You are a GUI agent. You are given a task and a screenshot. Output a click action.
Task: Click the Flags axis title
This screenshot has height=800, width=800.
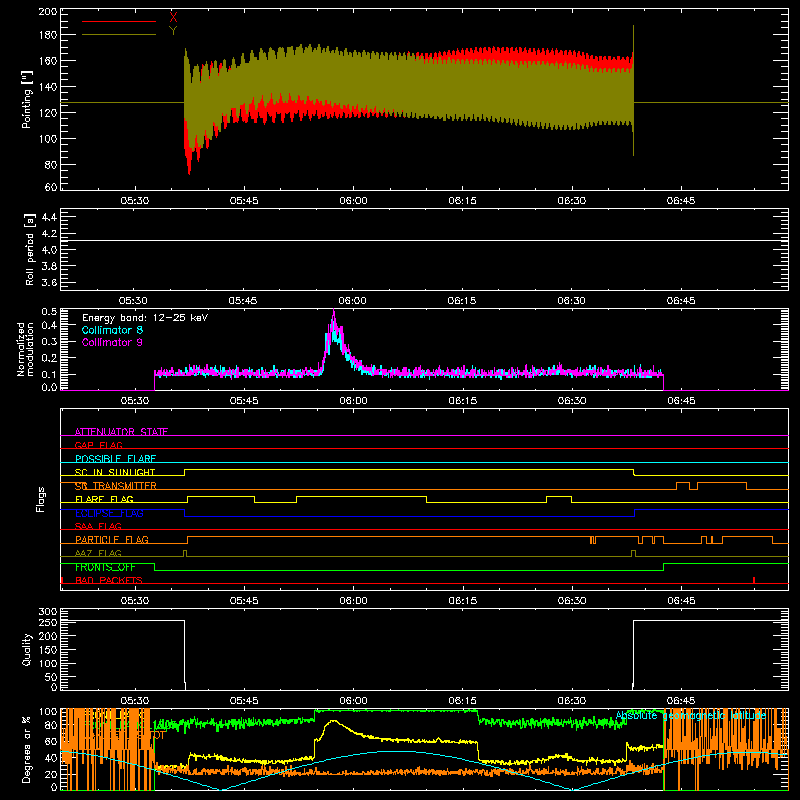tap(41, 499)
